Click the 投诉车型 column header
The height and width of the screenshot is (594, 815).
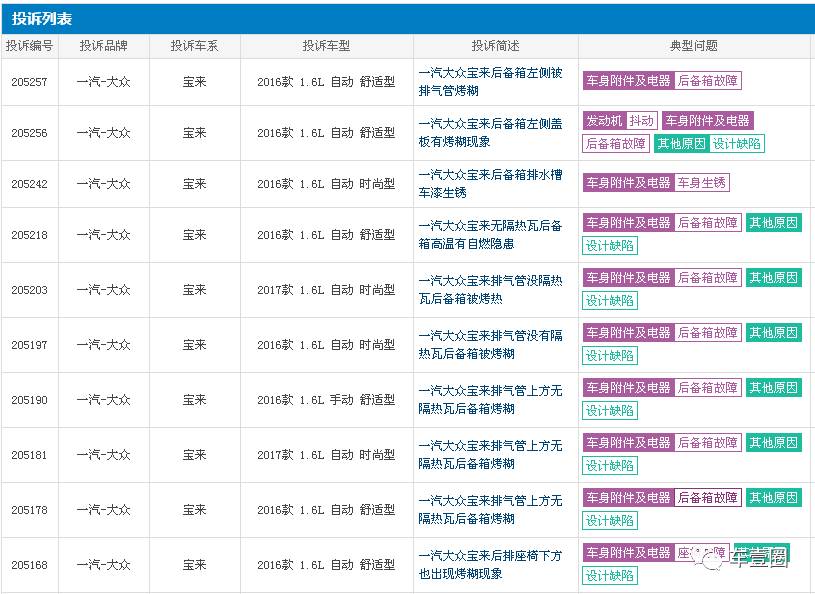(x=326, y=46)
